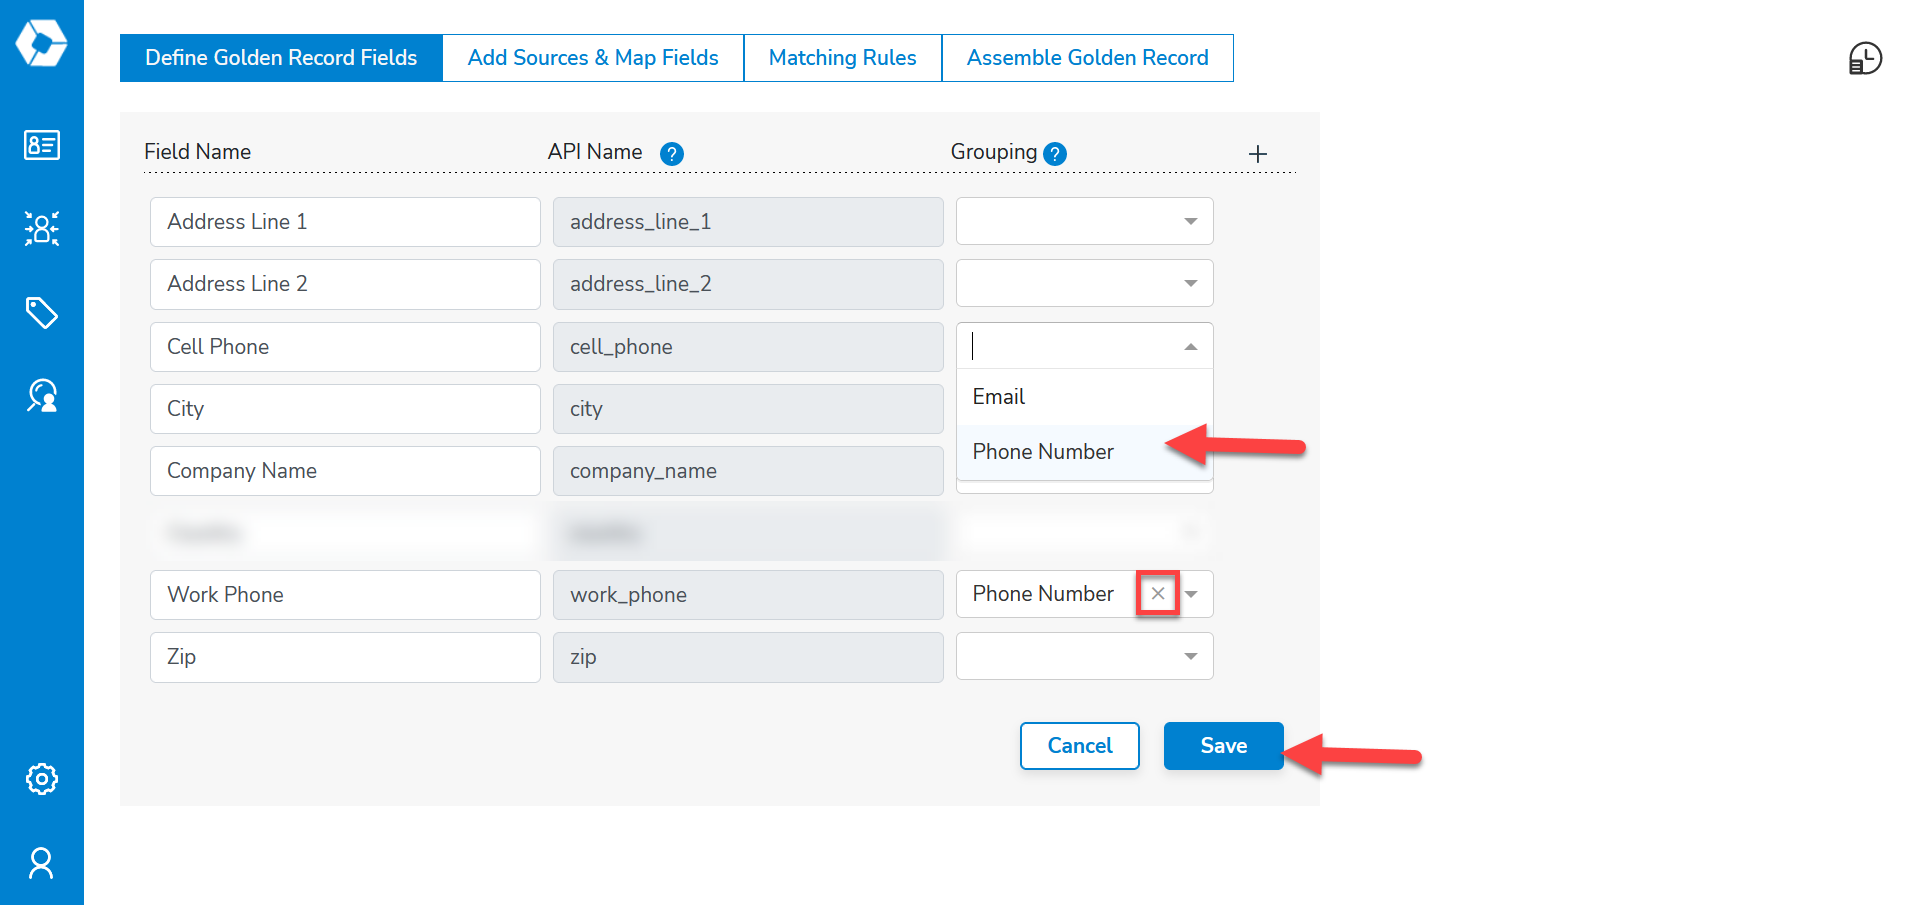
Task: Open the user profile sidebar icon
Action: tap(41, 862)
